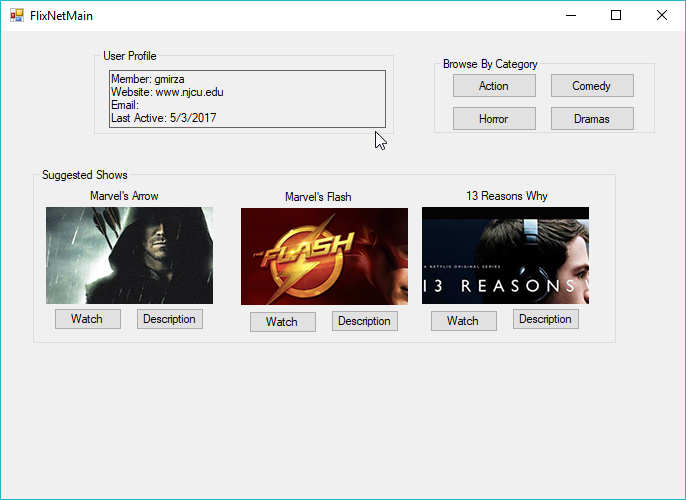Click the 13 Reasons Why poster
This screenshot has width=686, height=500.
[505, 255]
